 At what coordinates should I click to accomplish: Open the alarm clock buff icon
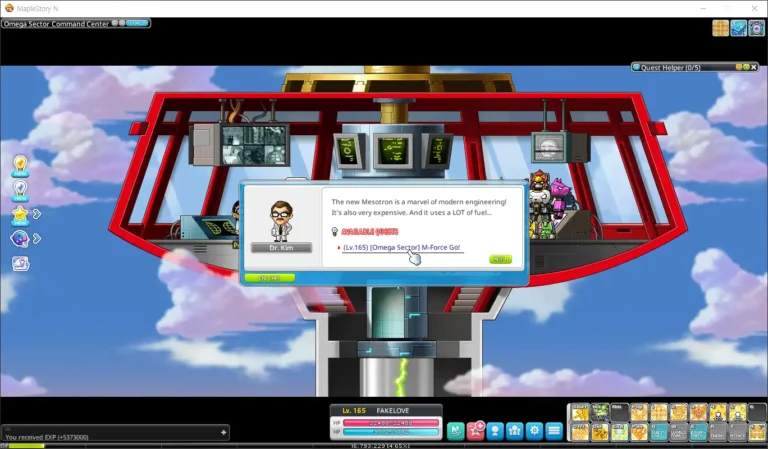[757, 28]
